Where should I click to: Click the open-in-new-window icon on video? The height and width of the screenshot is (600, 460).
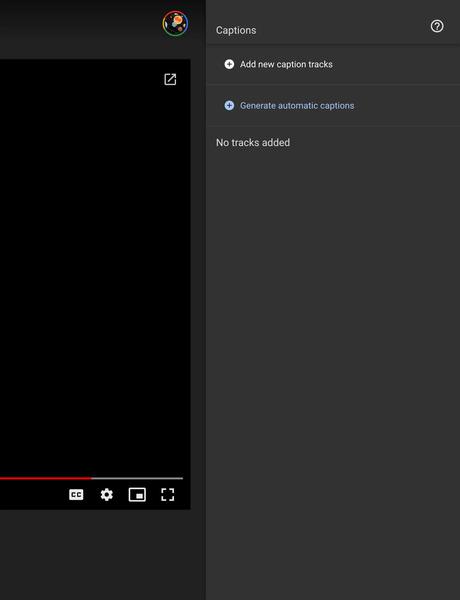click(x=170, y=79)
